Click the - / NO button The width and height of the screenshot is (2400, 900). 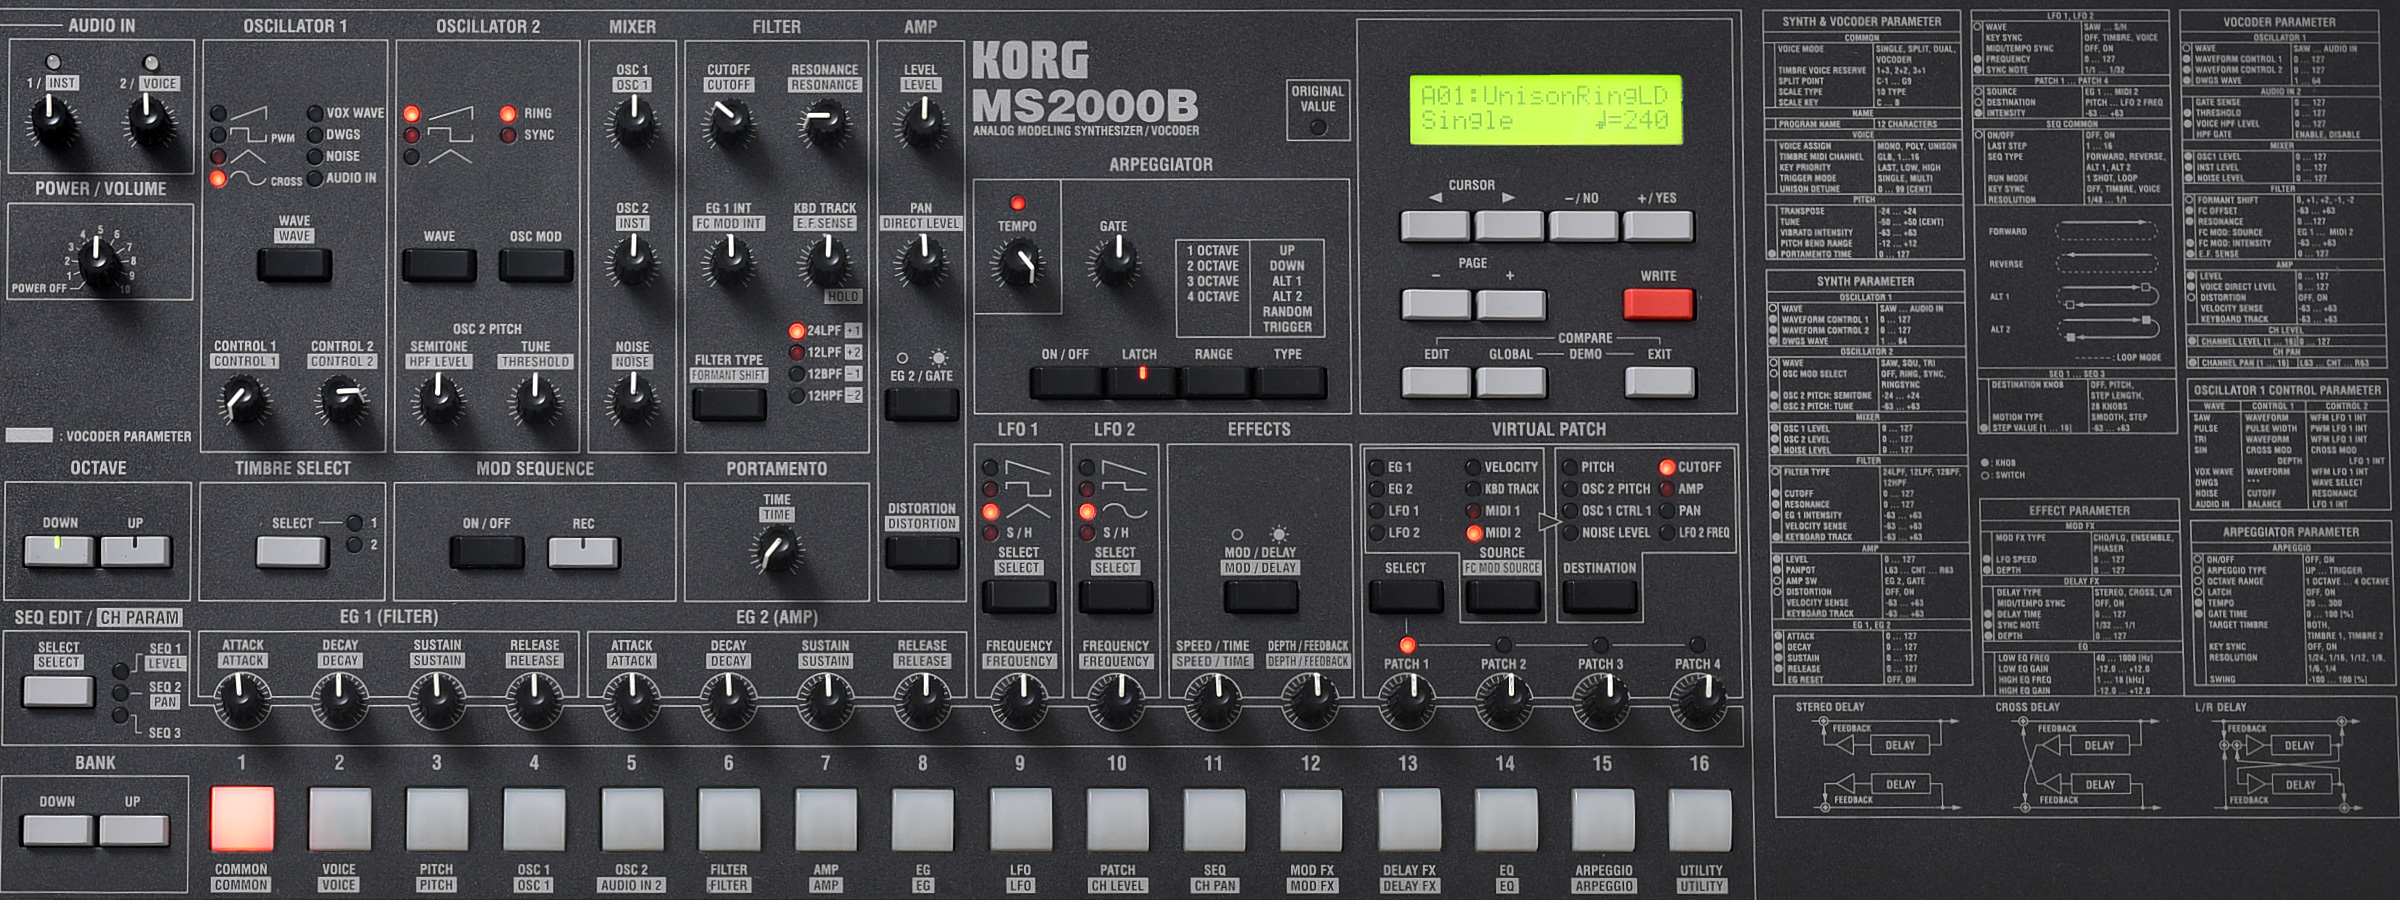(x=1583, y=226)
